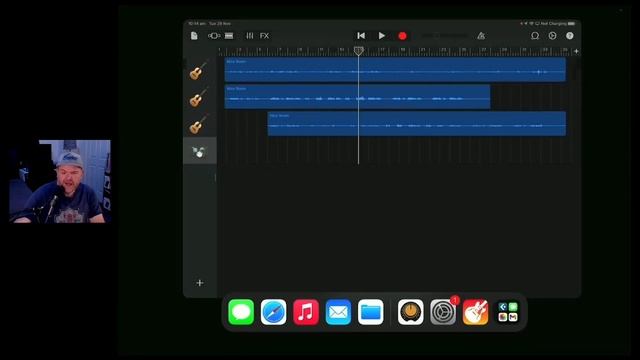Click the playhead marker on ruler
The image size is (640, 360).
pyautogui.click(x=358, y=51)
